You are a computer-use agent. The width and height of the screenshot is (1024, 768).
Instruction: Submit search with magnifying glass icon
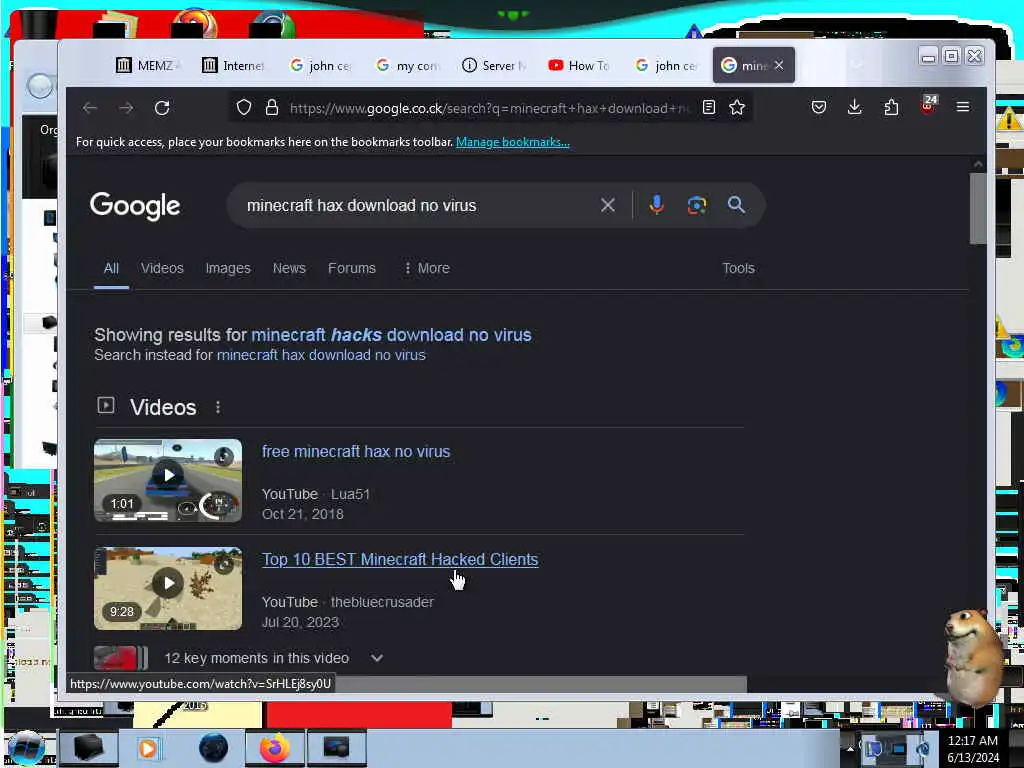736,205
